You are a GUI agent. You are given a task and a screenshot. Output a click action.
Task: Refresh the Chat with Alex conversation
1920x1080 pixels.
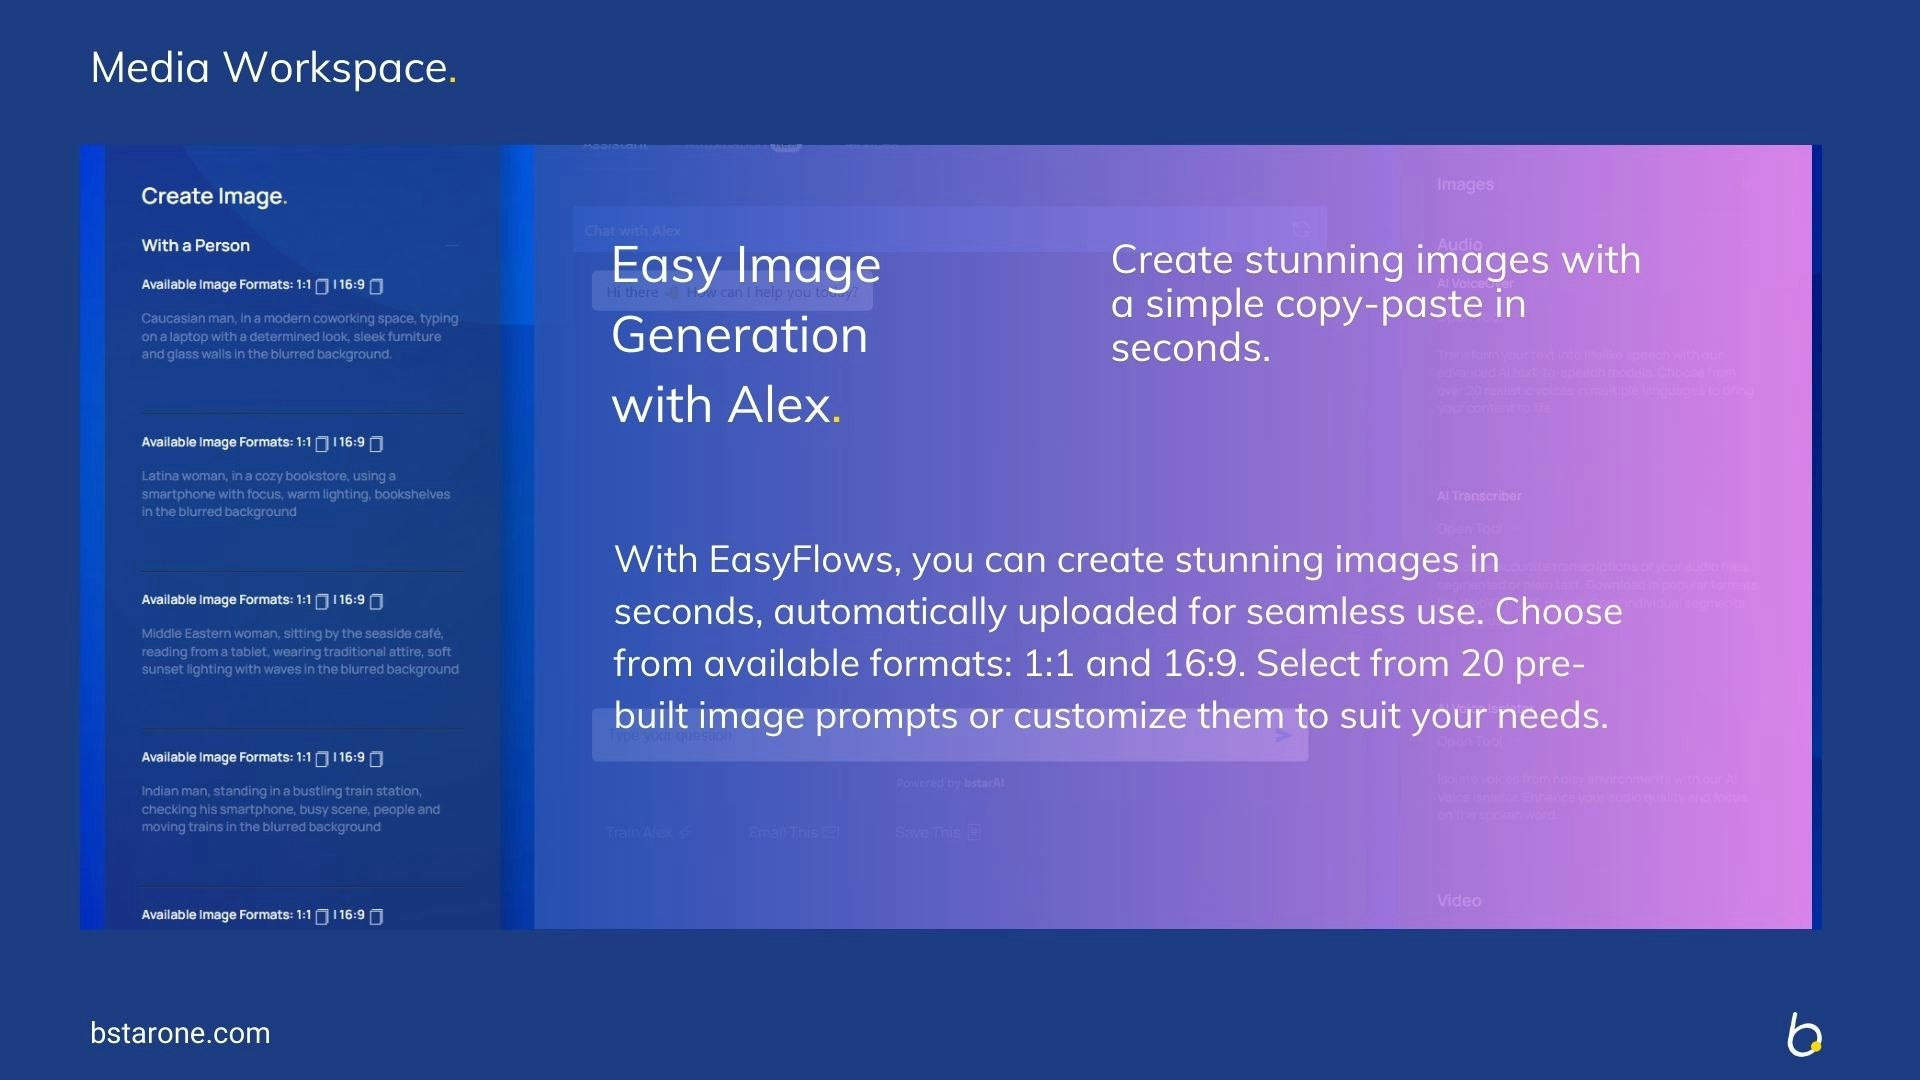pyautogui.click(x=1300, y=230)
